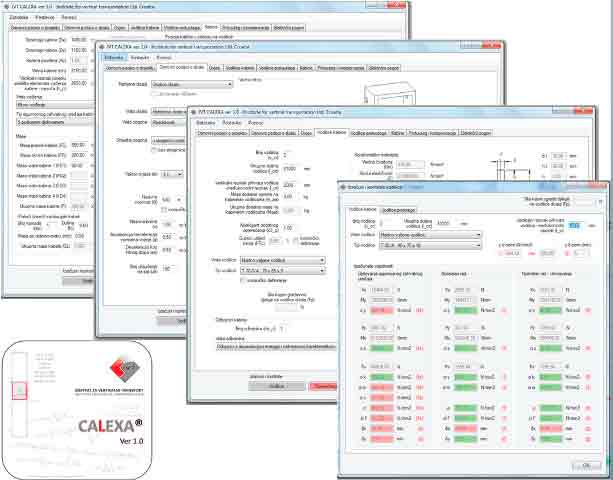Open the highlighted Datoteka menu in second window

114,57
